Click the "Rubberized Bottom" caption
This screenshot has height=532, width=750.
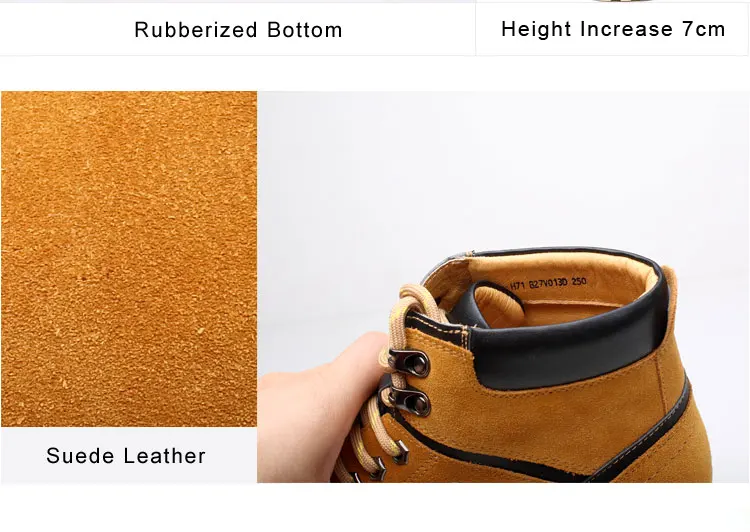point(238,30)
